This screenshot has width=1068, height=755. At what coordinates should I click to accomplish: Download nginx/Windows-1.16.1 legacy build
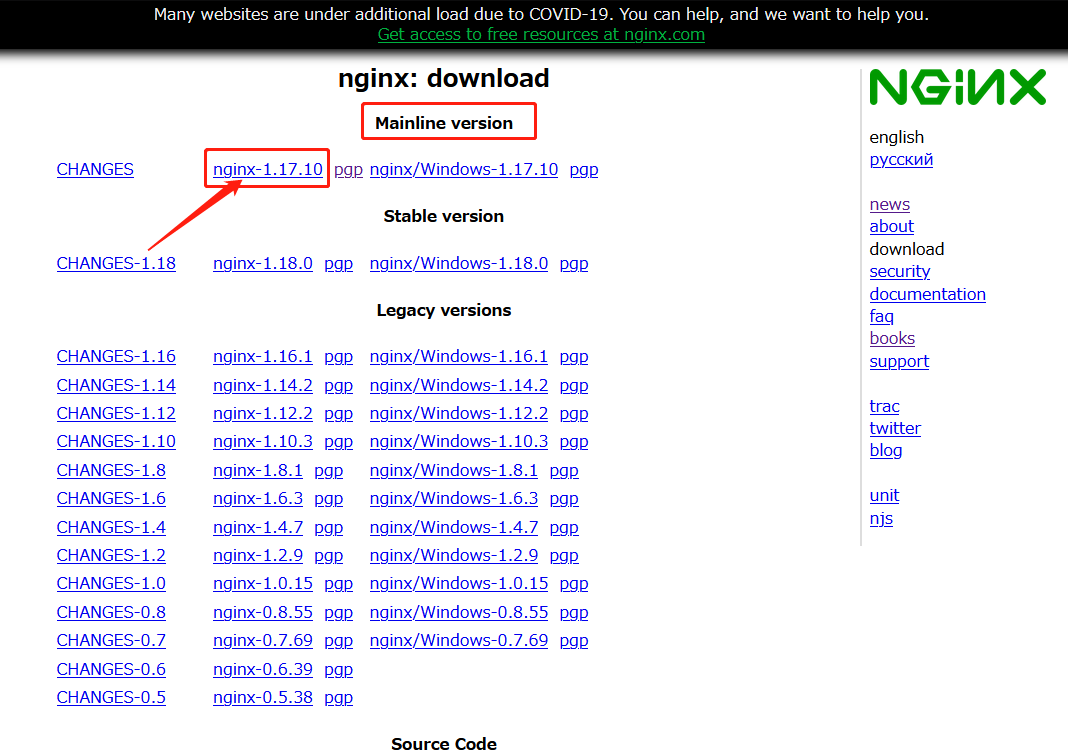[x=458, y=357]
